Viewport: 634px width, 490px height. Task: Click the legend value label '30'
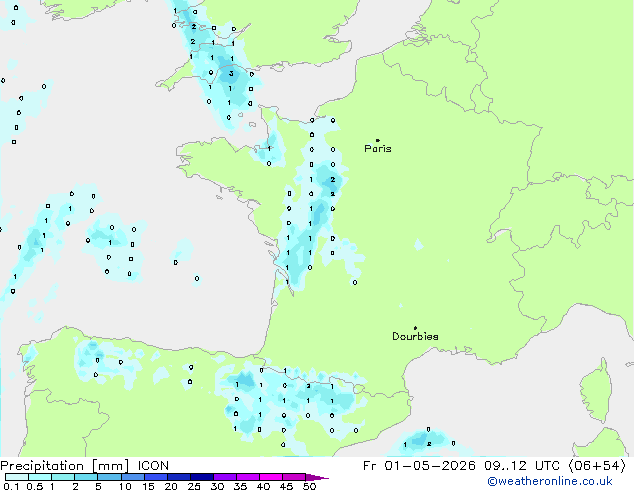tap(217, 486)
